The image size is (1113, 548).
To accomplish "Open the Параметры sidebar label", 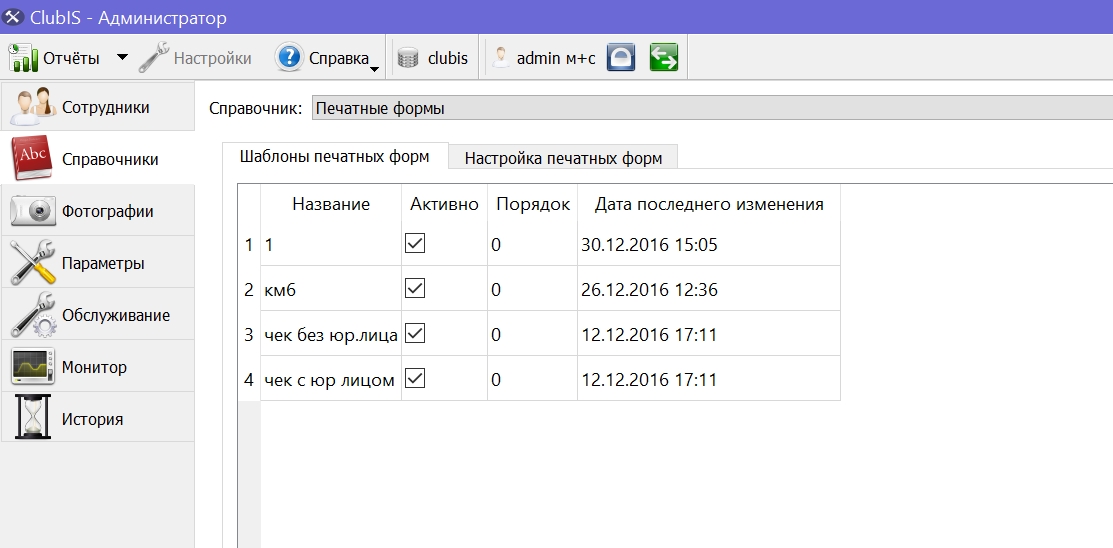I will pyautogui.click(x=103, y=263).
